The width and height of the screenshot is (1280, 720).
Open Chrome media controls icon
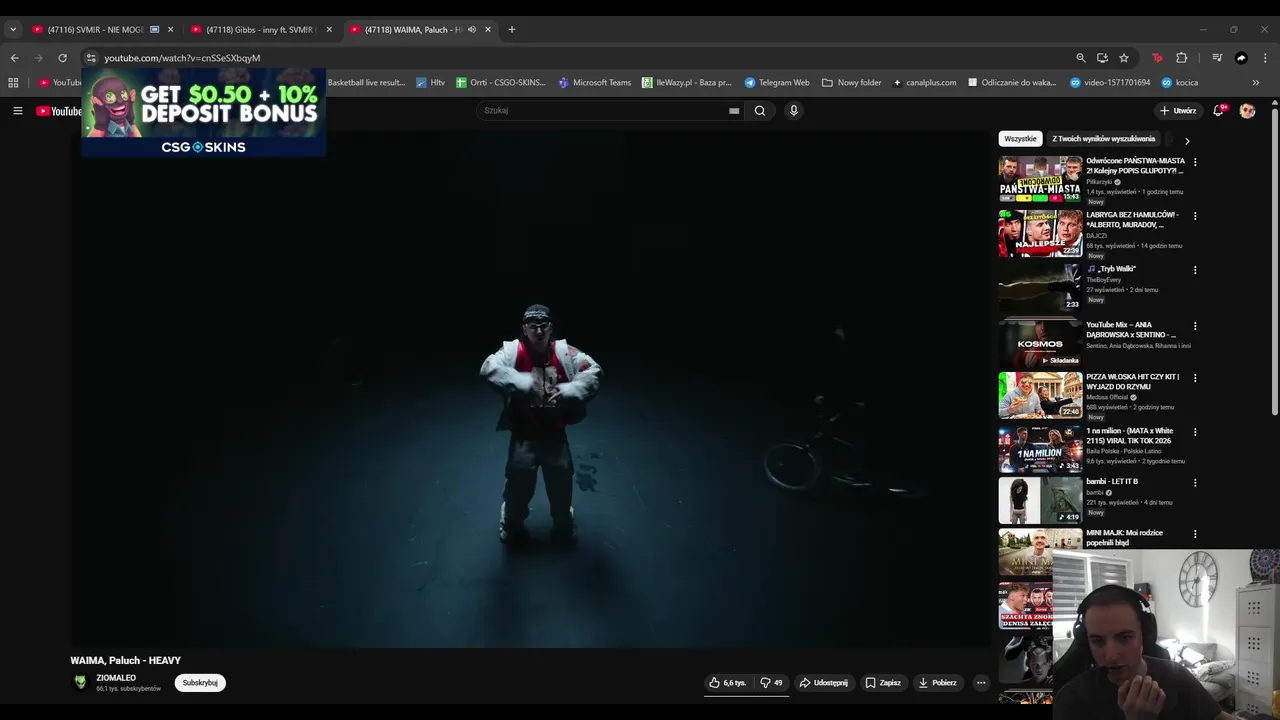[1217, 58]
